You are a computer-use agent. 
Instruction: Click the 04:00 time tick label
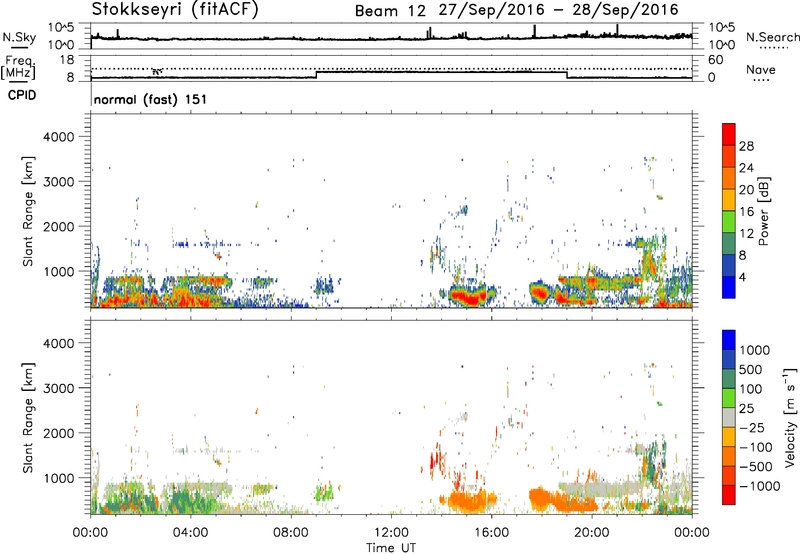(191, 533)
